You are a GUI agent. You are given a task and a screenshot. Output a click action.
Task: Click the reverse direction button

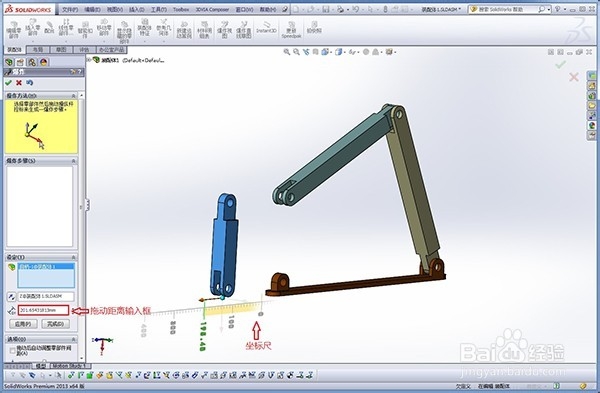(x=11, y=297)
